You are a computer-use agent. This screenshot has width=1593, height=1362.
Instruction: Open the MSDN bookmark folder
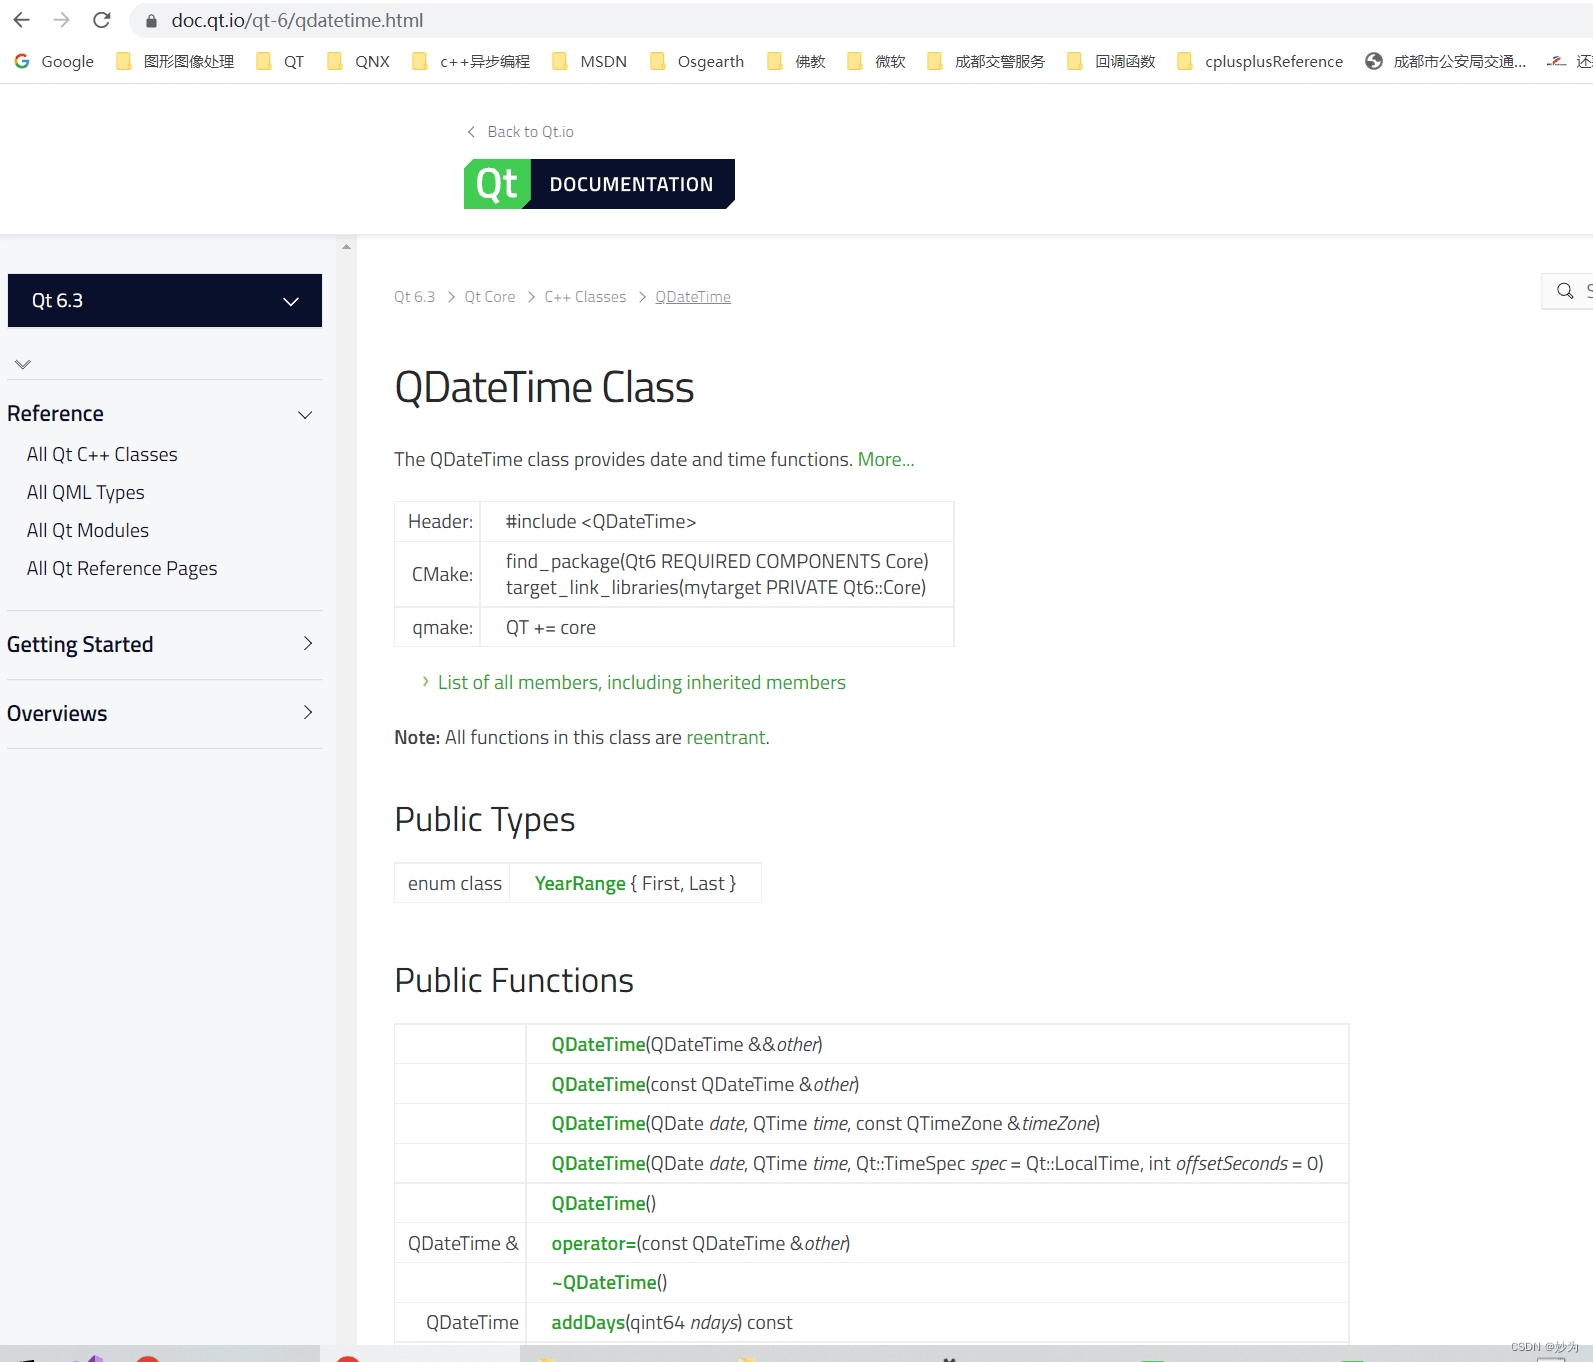pyautogui.click(x=590, y=61)
